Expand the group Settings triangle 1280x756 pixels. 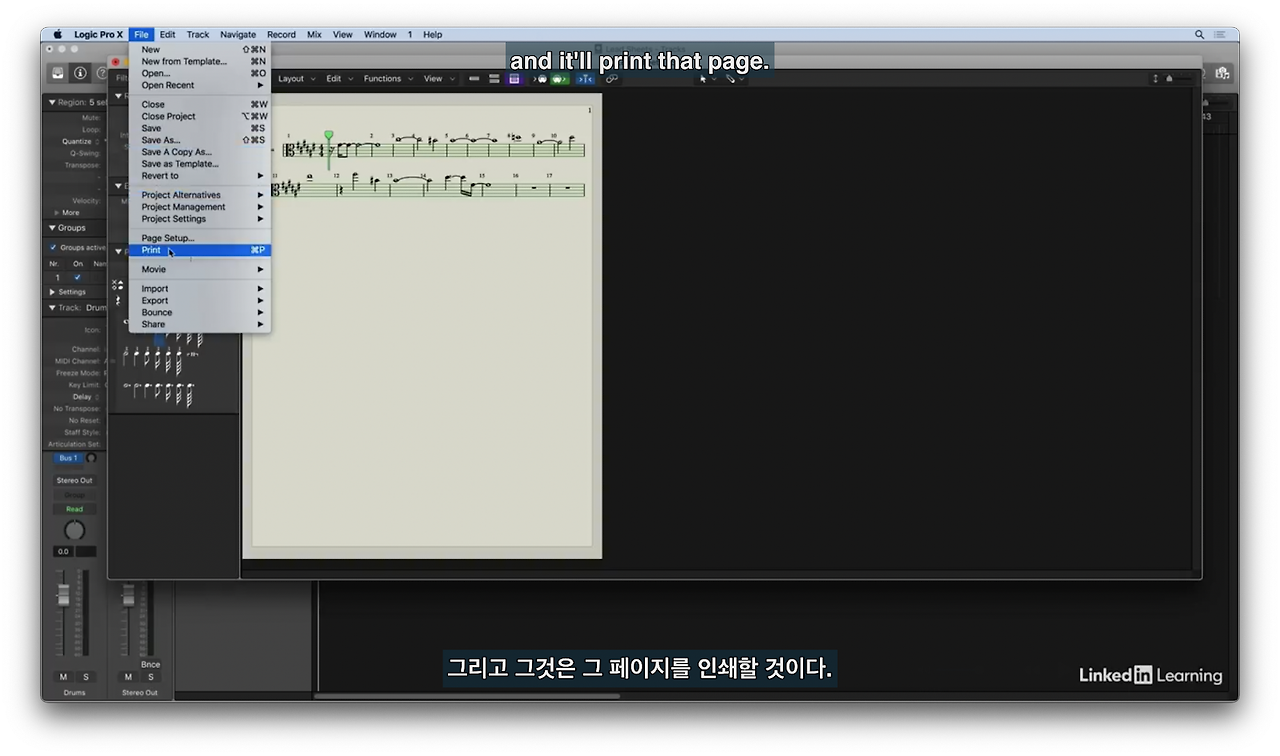tap(53, 292)
